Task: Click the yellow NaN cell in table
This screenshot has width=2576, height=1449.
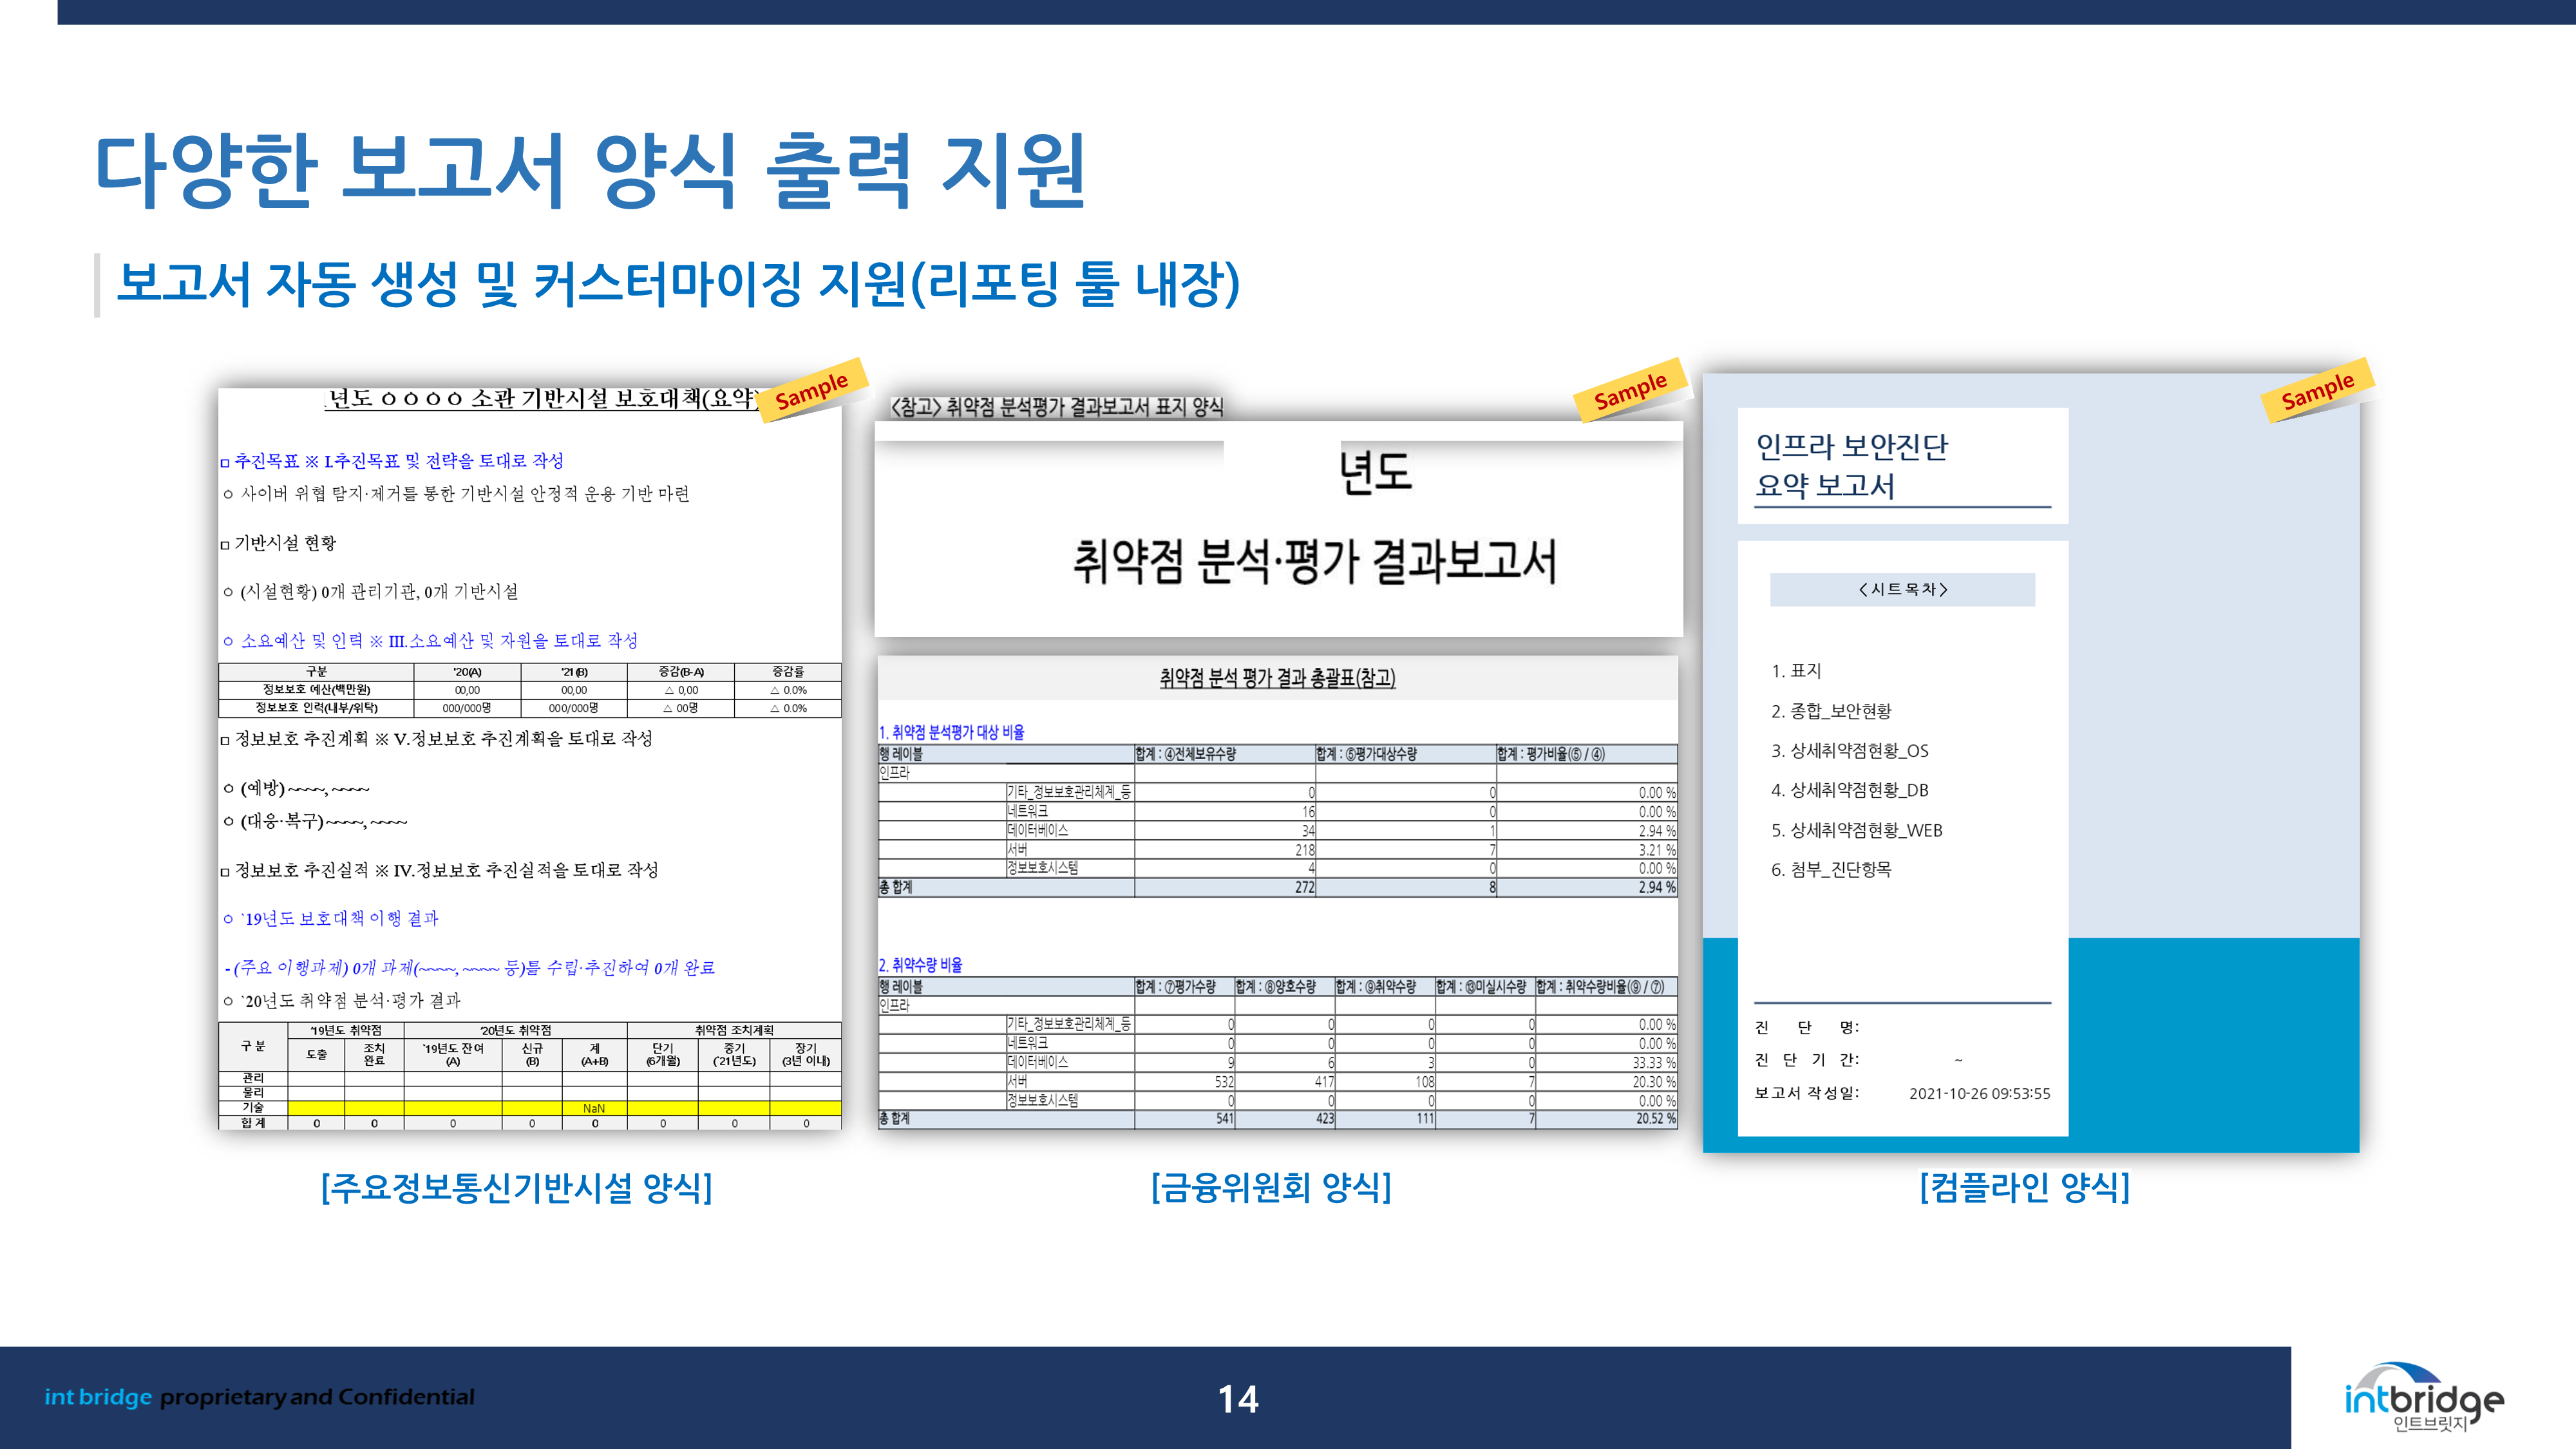Action: [x=594, y=1108]
